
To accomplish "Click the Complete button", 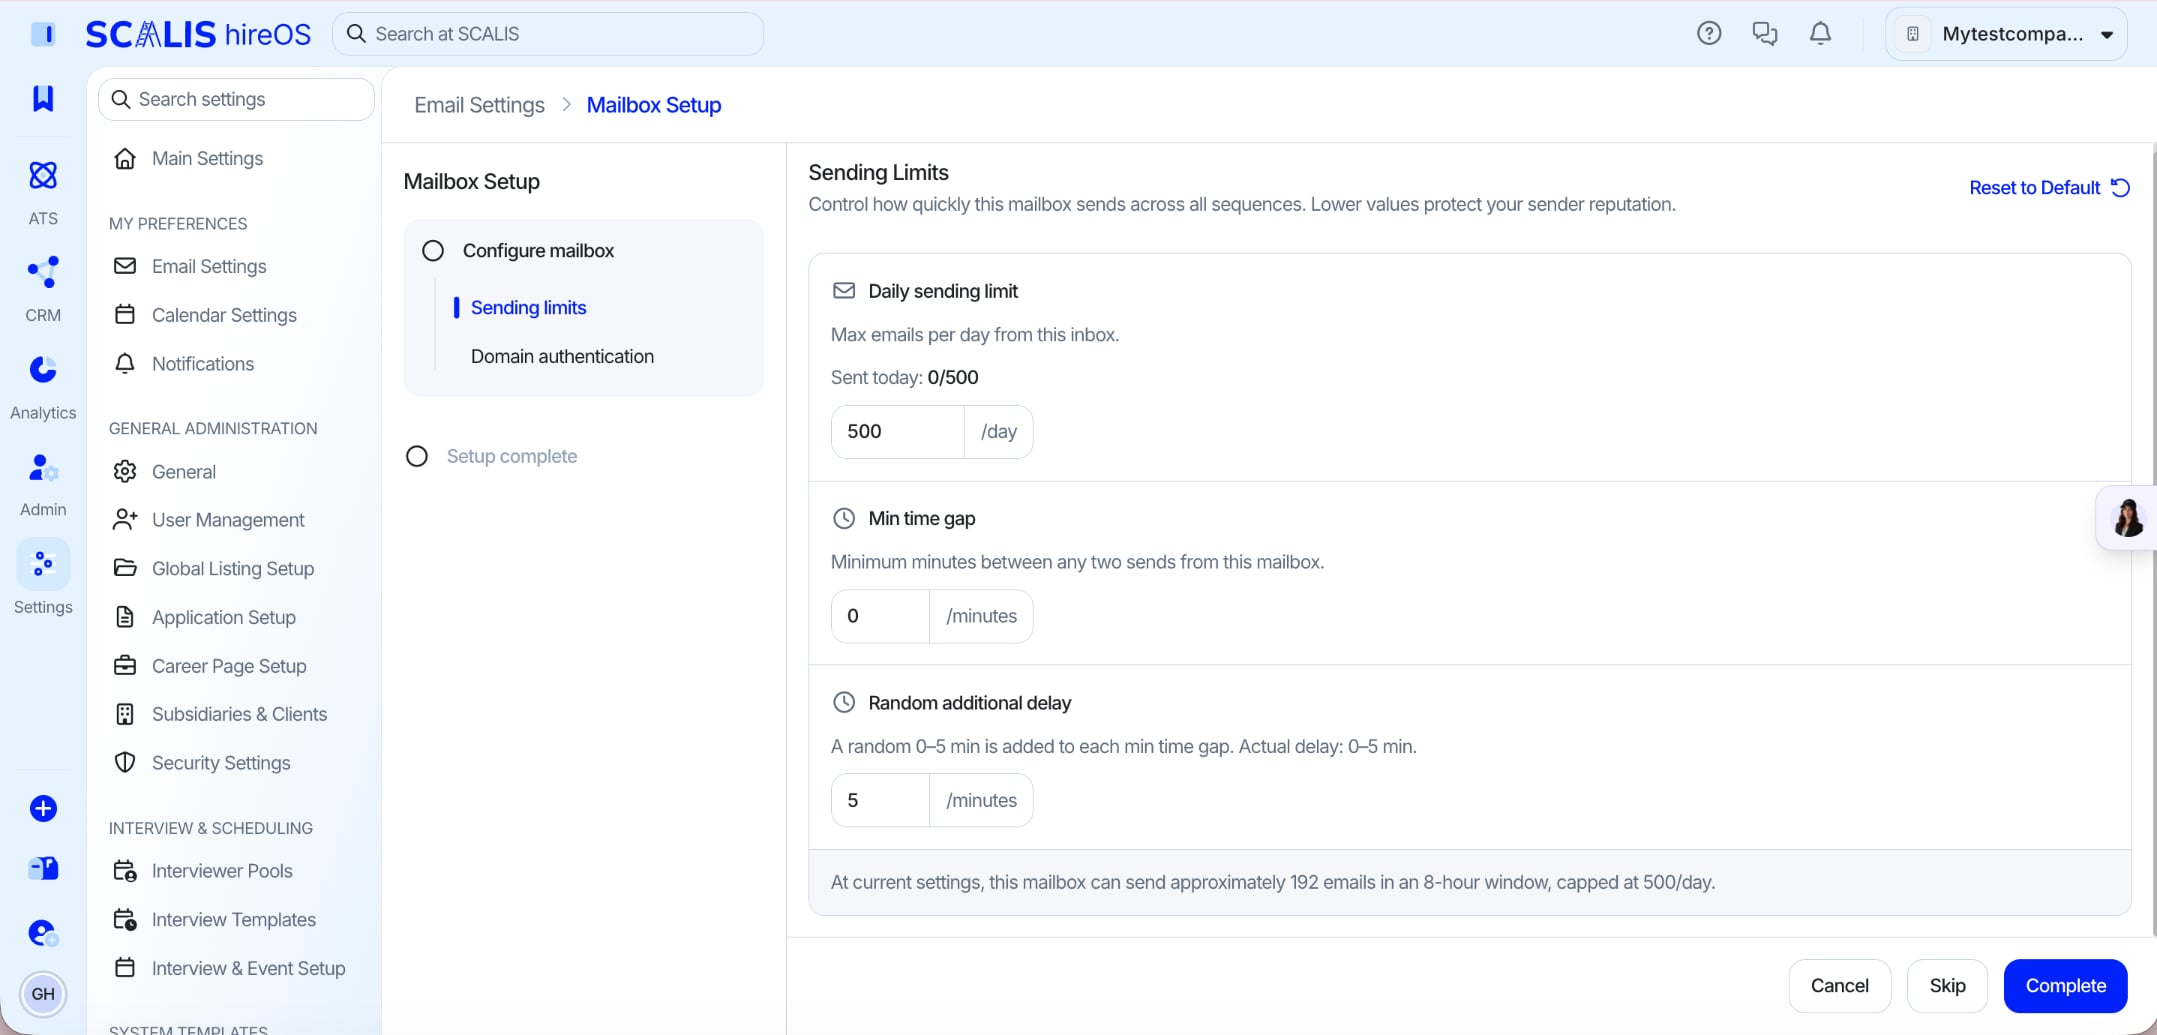I will click(x=2065, y=985).
